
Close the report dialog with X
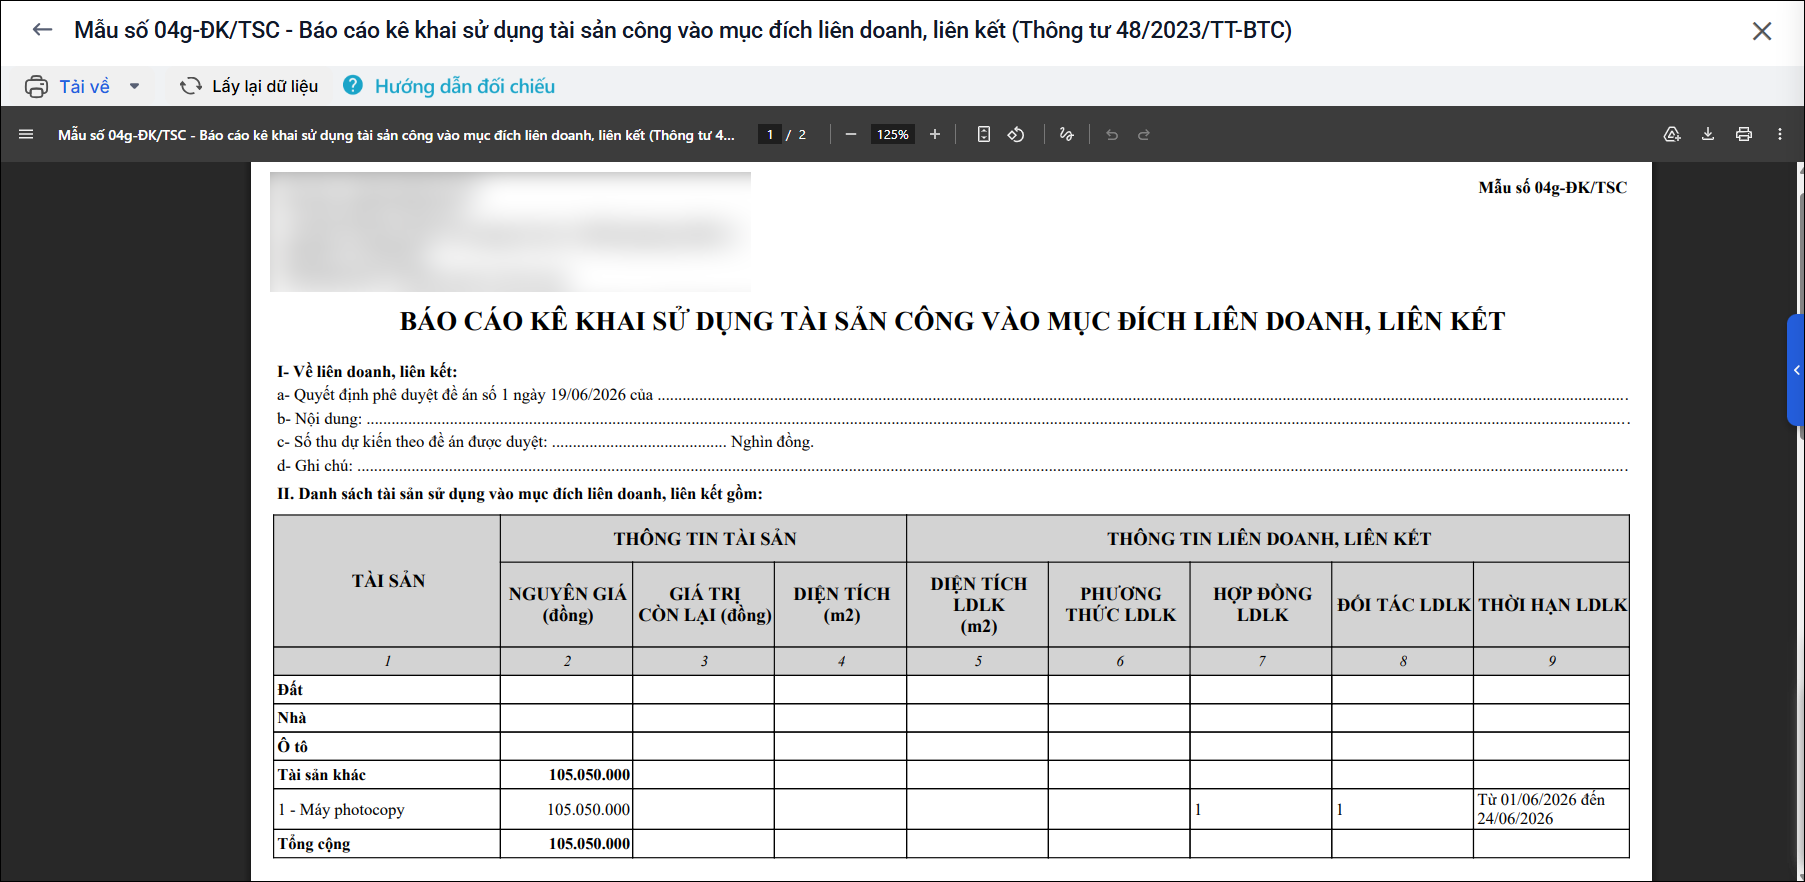[x=1762, y=31]
